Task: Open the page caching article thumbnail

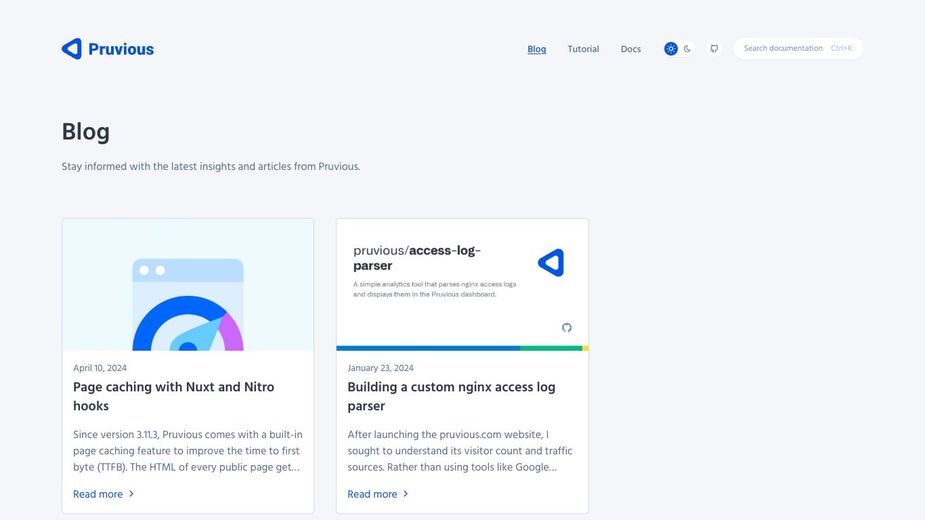Action: [188, 284]
